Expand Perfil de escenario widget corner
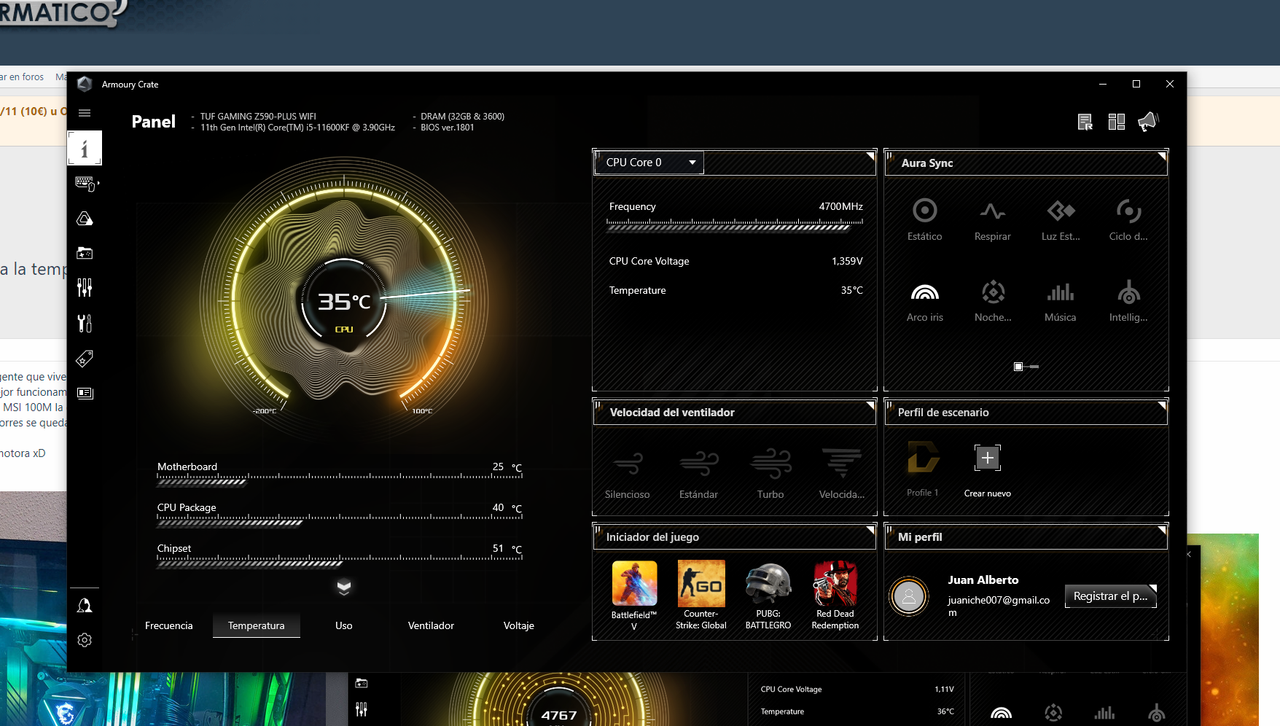This screenshot has height=726, width=1280. click(x=1162, y=405)
